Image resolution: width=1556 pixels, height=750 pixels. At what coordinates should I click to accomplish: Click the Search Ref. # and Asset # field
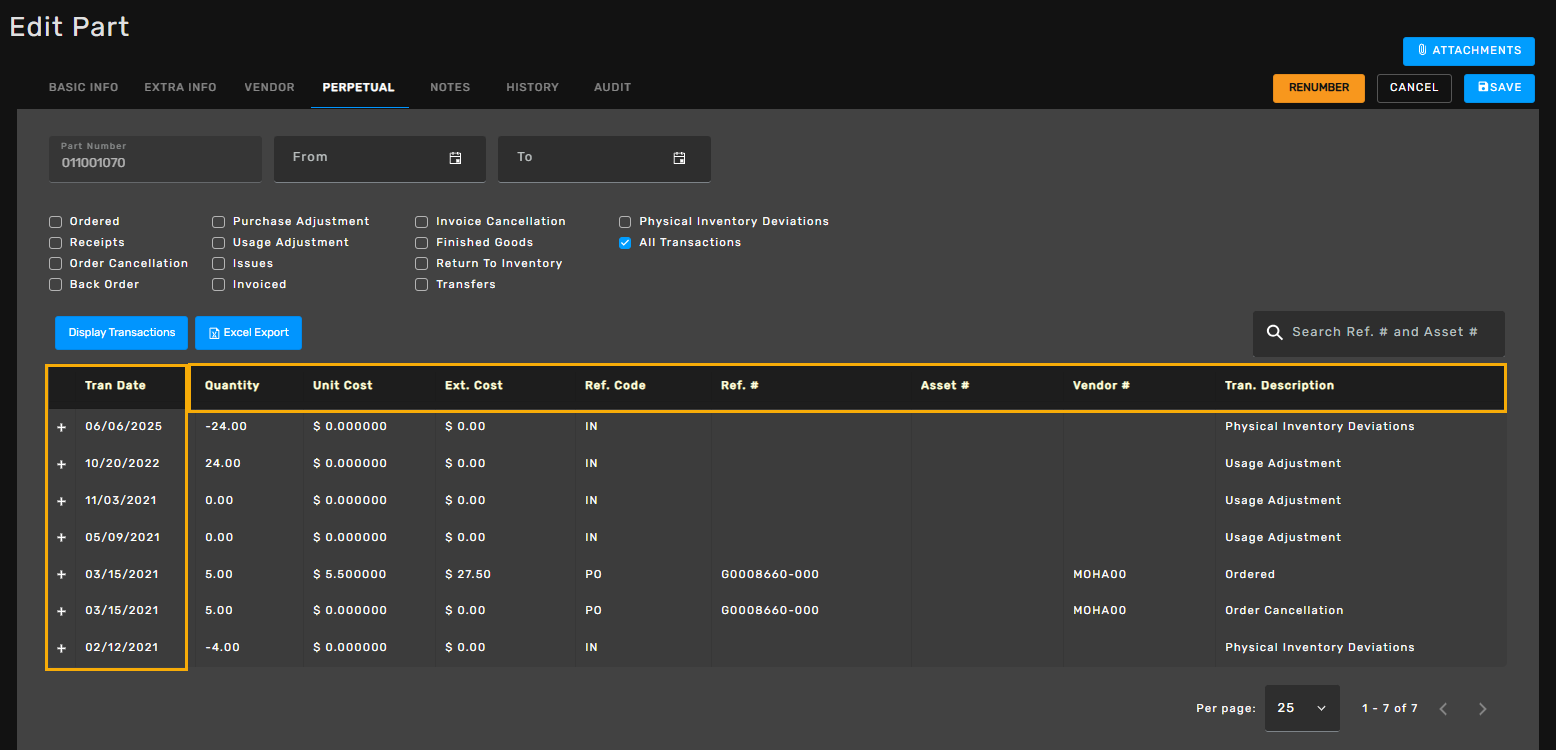click(x=1379, y=333)
